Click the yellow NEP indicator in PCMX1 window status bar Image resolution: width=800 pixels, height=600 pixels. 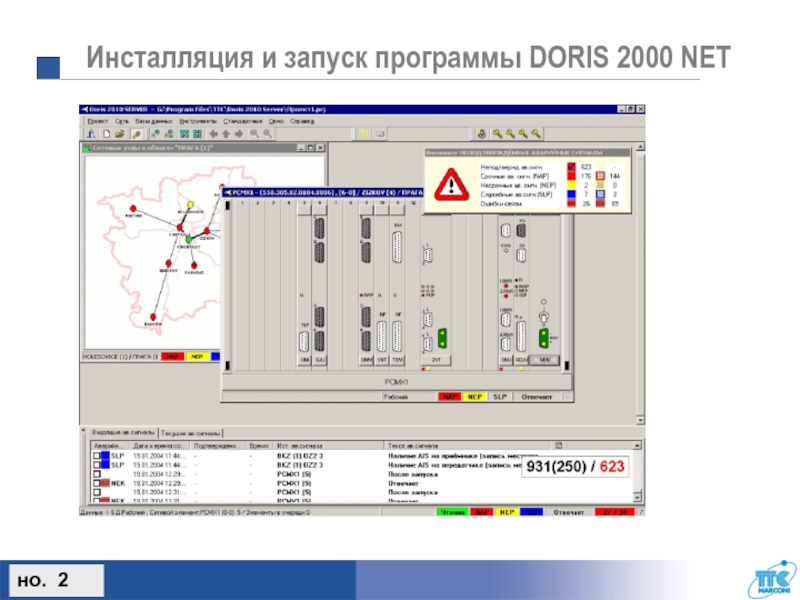pos(475,397)
